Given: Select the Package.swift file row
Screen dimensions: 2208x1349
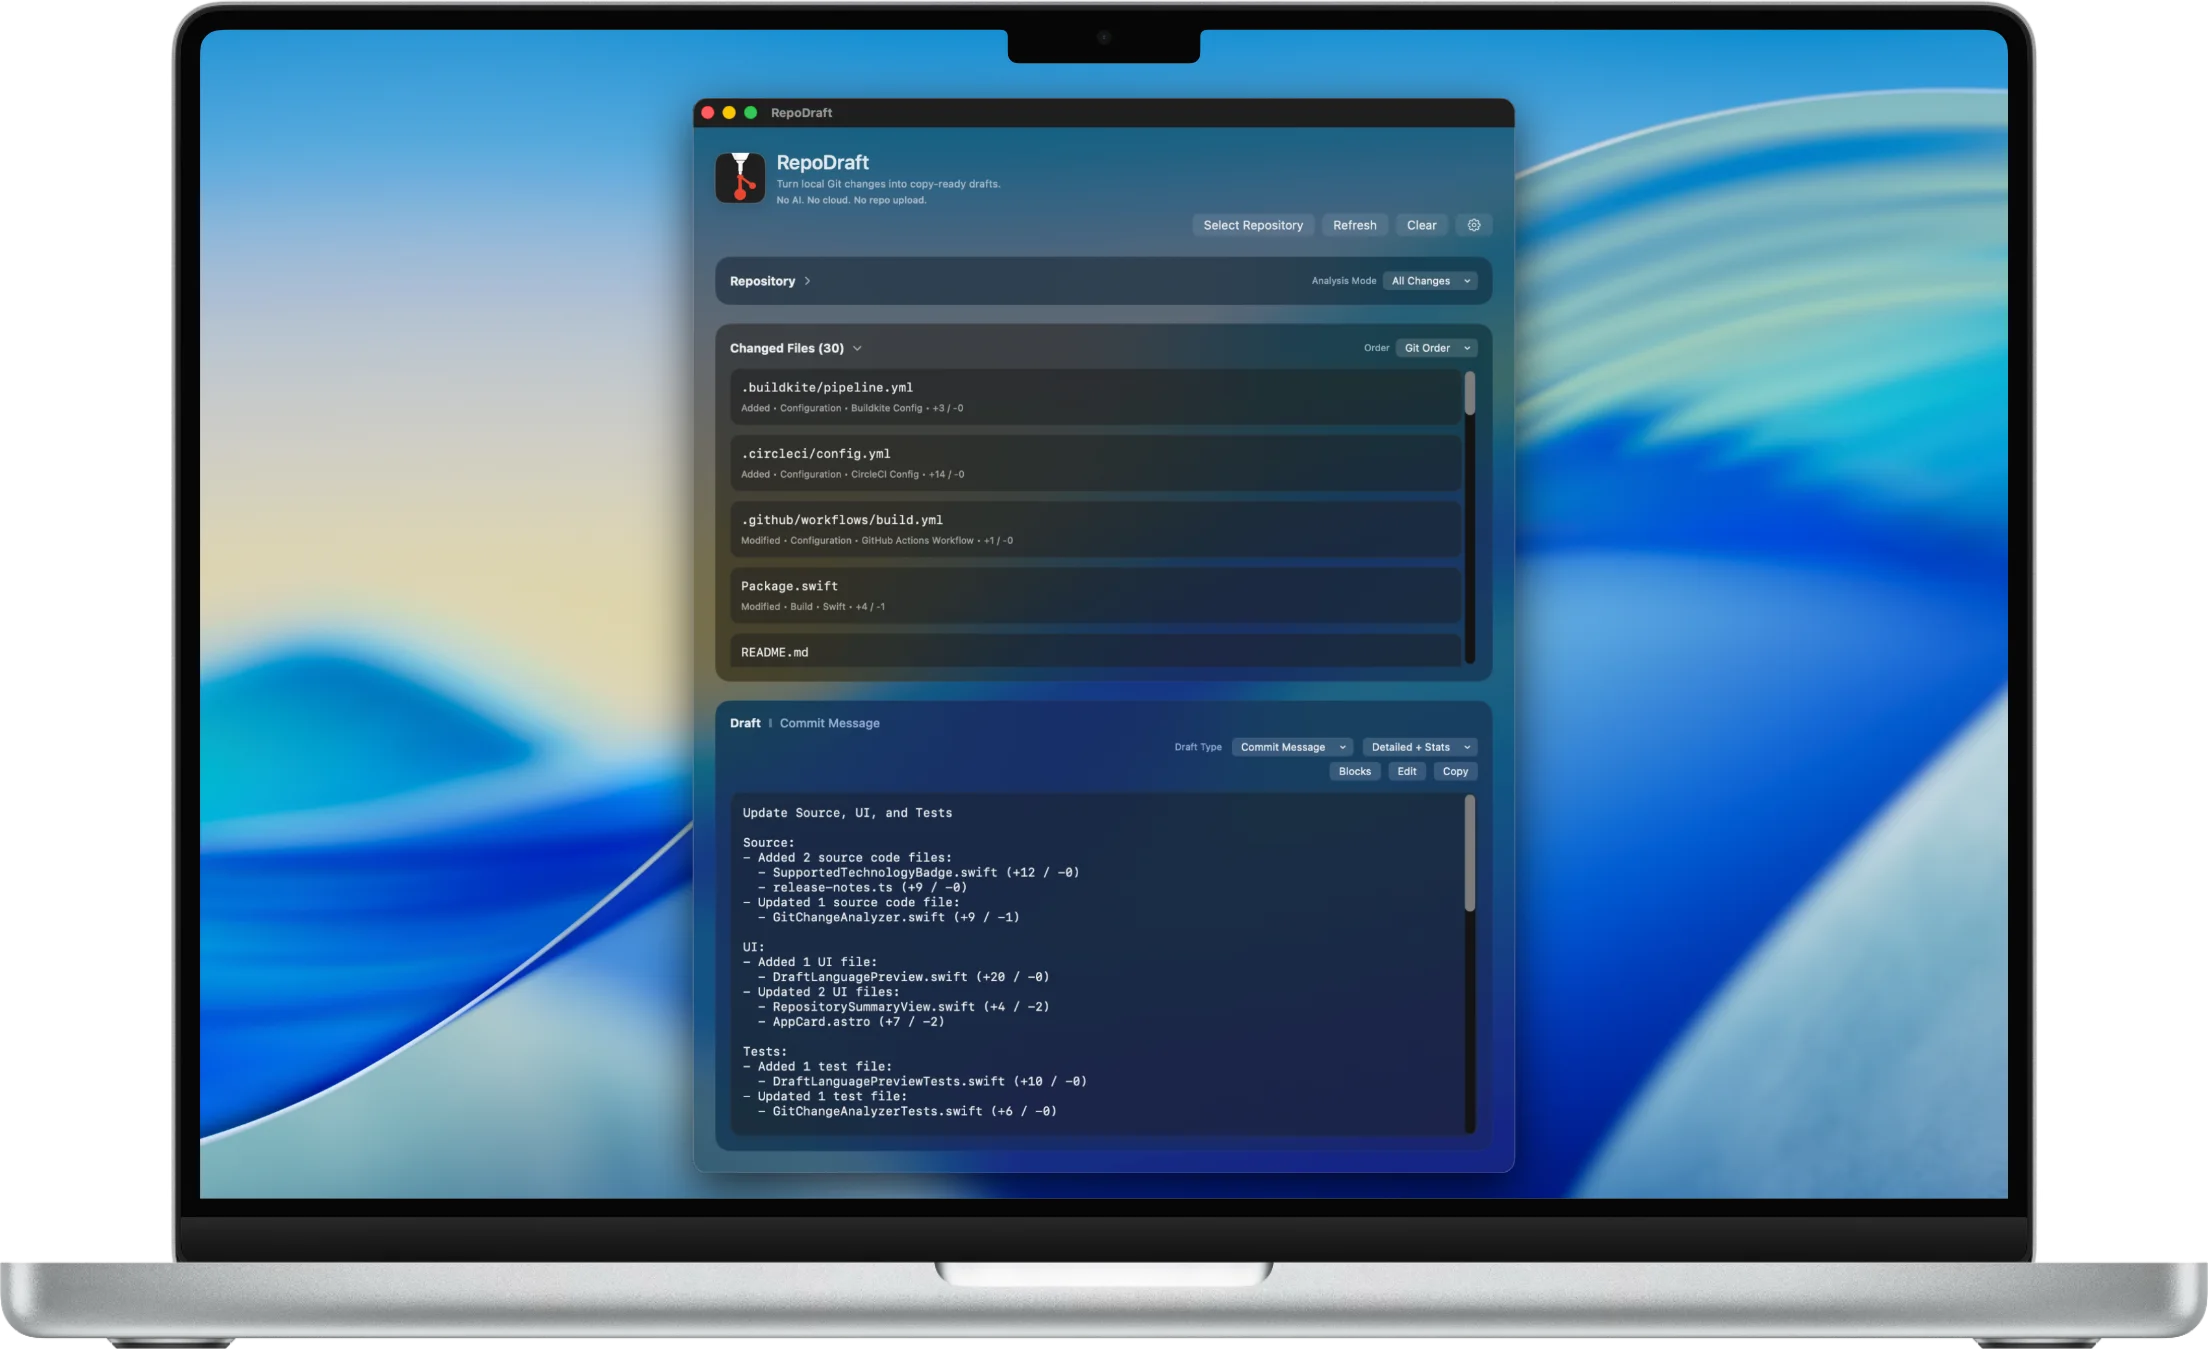Looking at the screenshot, I should [1095, 595].
